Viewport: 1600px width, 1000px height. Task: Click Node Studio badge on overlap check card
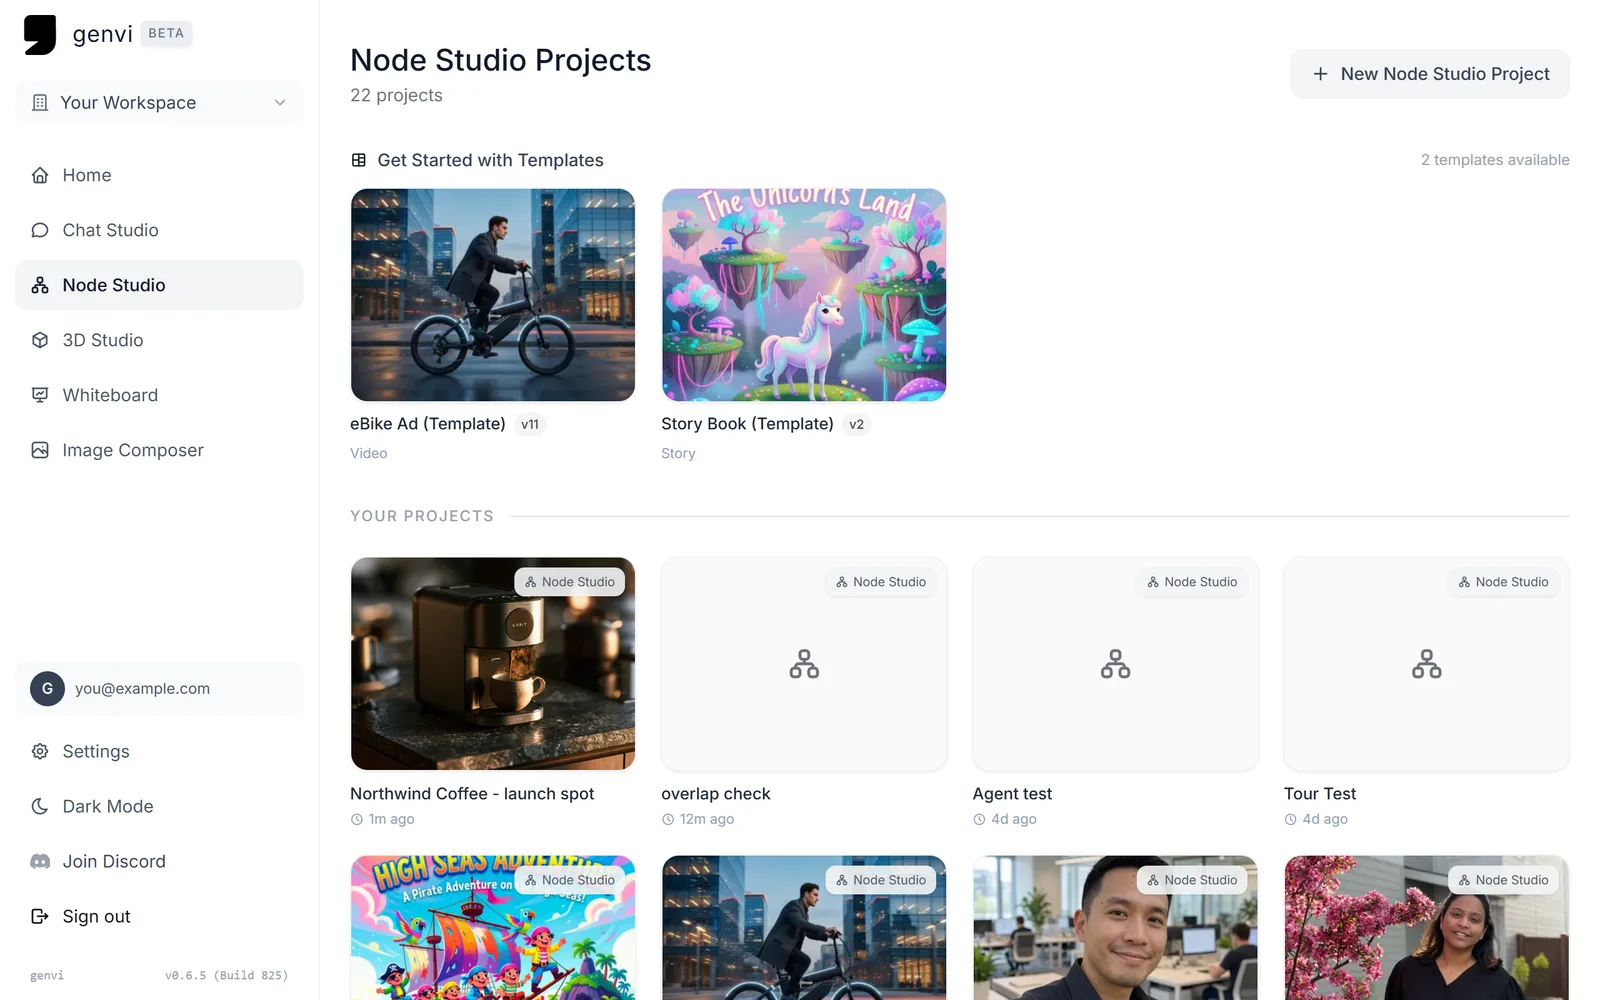881,582
